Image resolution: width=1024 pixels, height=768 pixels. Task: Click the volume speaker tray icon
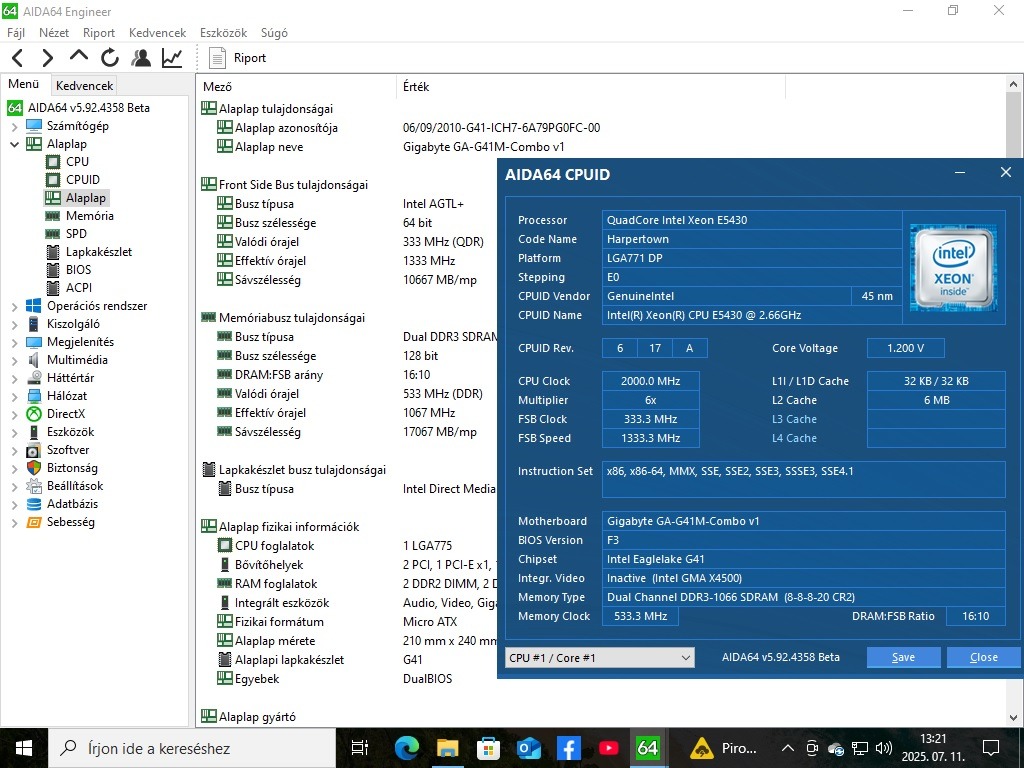[884, 748]
